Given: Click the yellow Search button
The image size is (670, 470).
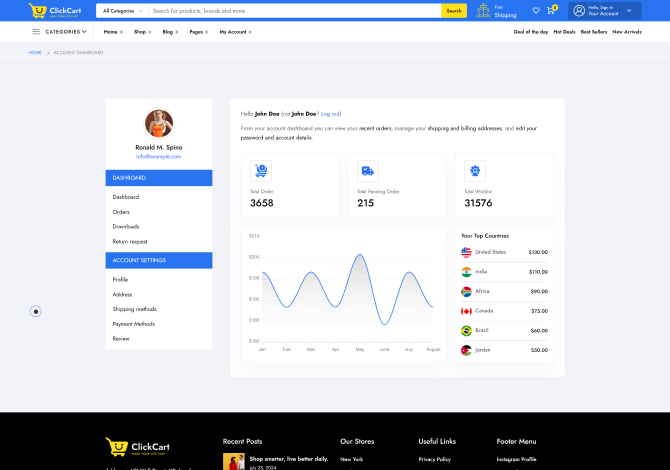Looking at the screenshot, I should point(454,11).
